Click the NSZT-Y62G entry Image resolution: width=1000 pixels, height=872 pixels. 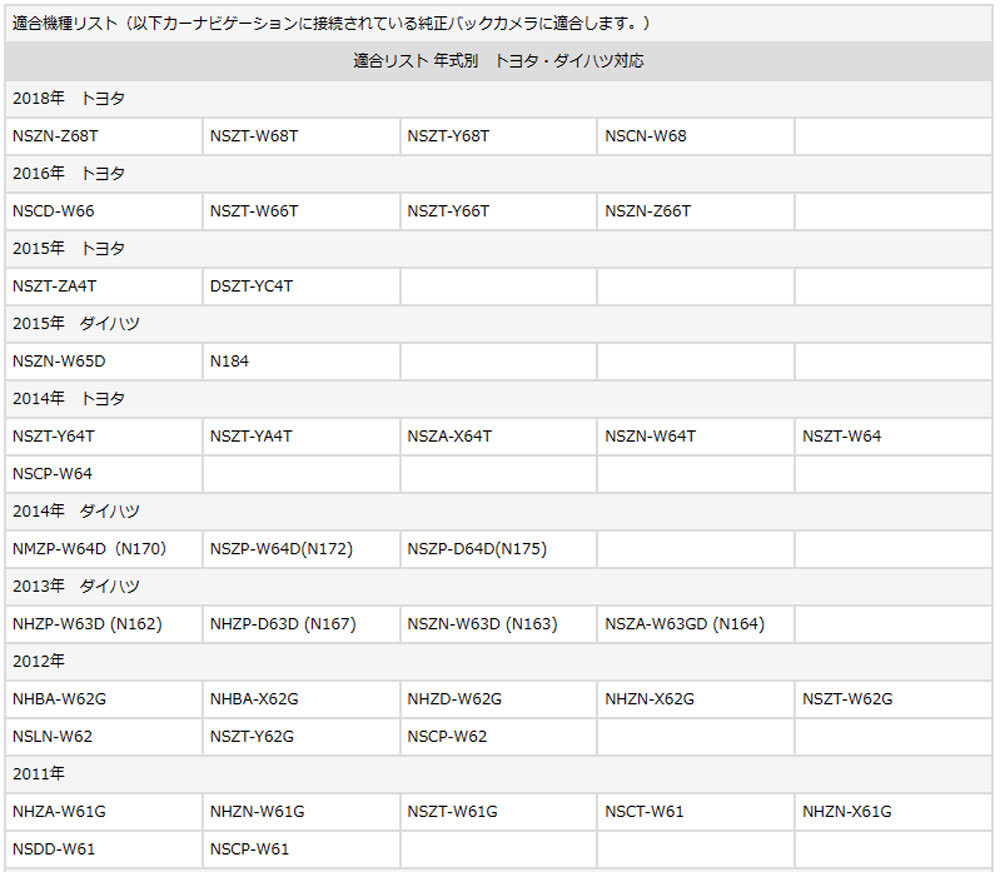coord(301,737)
